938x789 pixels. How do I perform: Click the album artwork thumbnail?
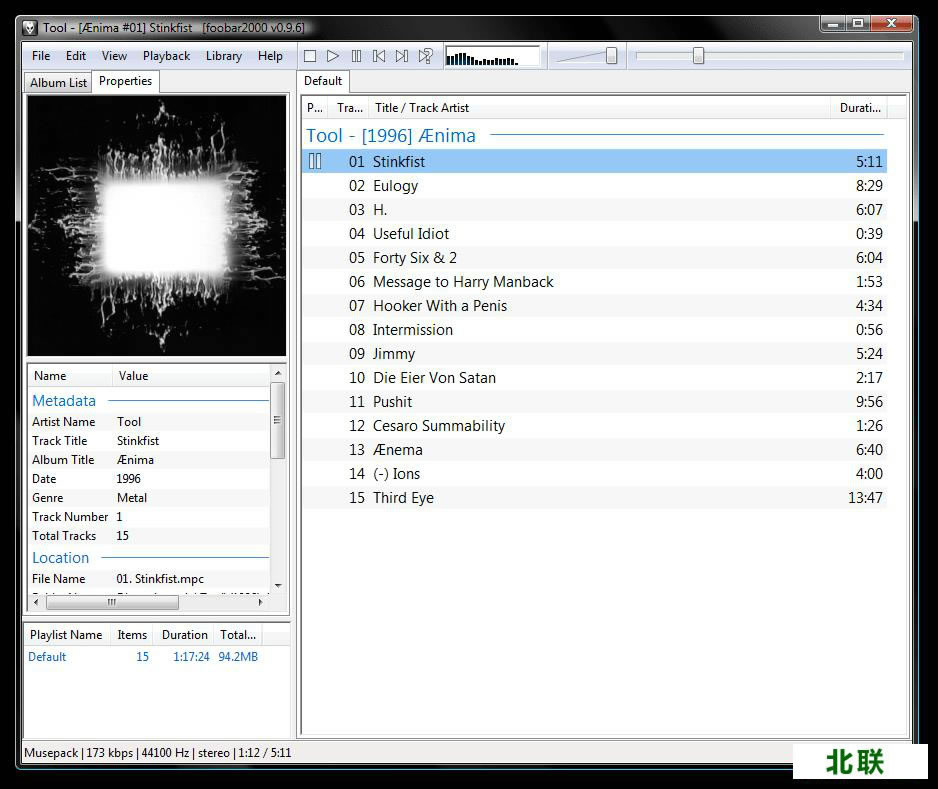coord(157,225)
